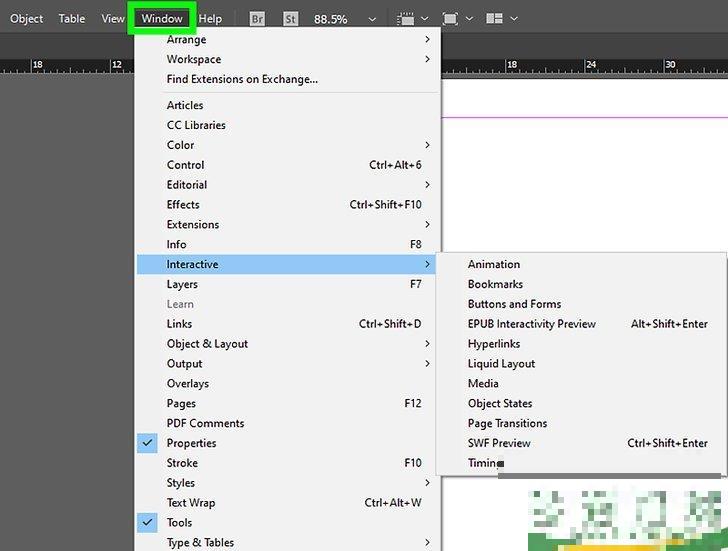Open the Object menu
The image size is (728, 551).
click(x=27, y=19)
